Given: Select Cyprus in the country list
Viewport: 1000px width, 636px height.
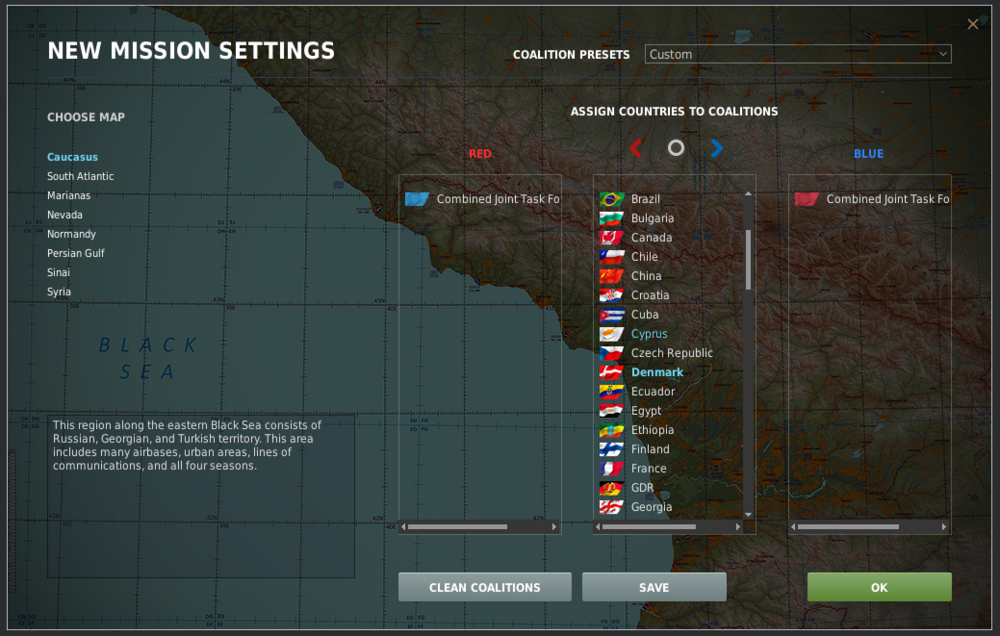Looking at the screenshot, I should (x=649, y=334).
